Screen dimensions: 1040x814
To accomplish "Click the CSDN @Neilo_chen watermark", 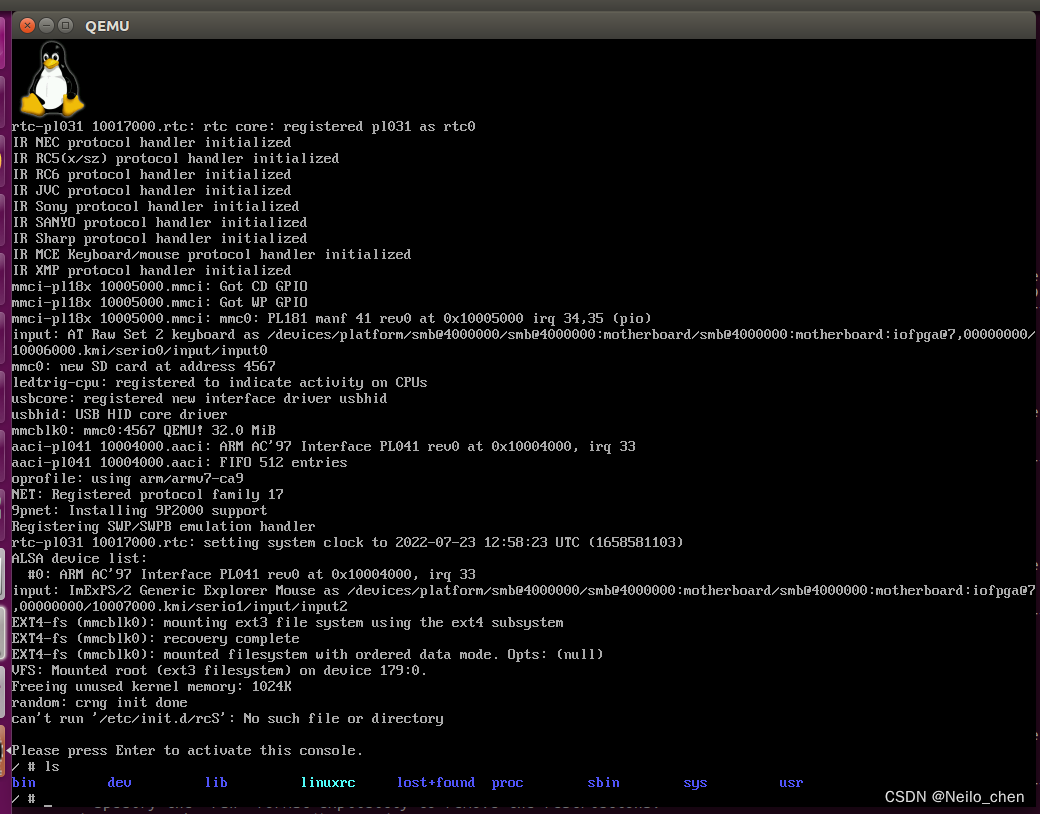I will pyautogui.click(x=954, y=797).
